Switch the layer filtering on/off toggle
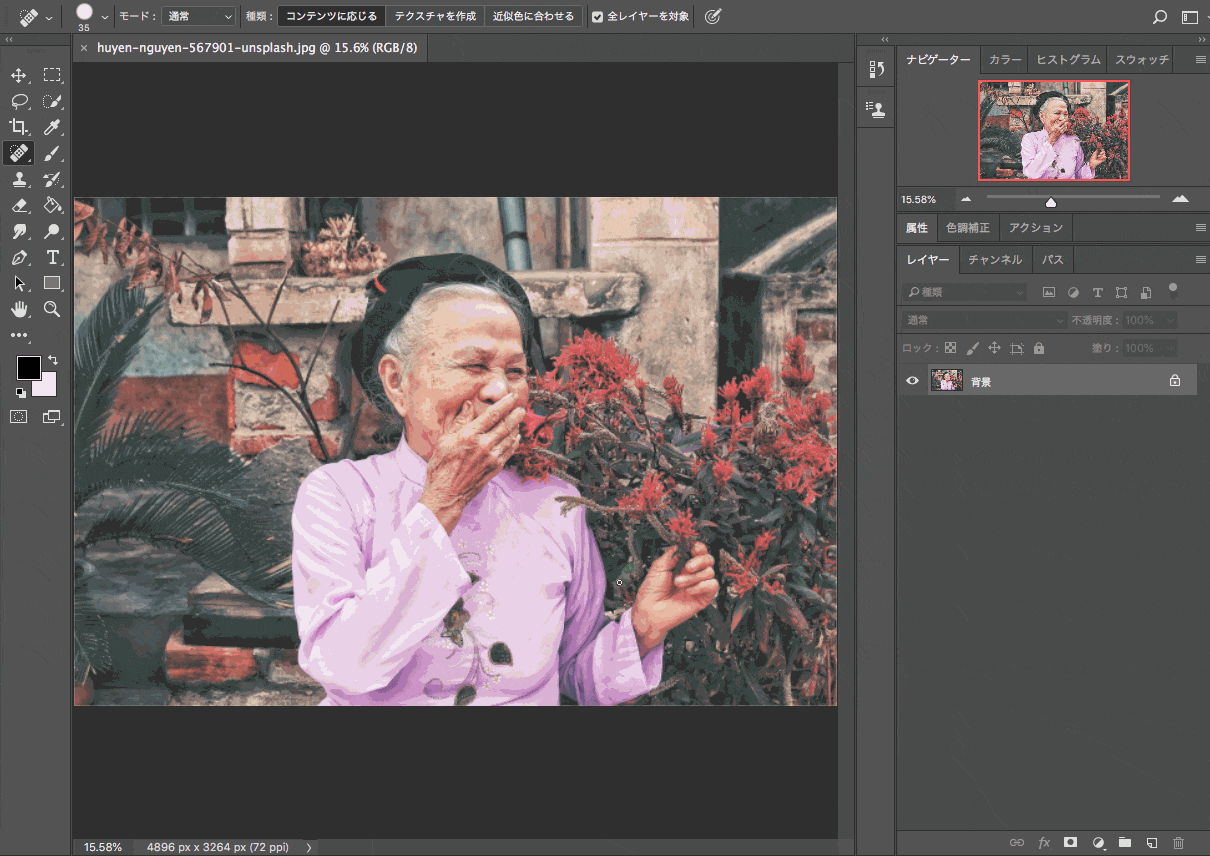 [1173, 291]
